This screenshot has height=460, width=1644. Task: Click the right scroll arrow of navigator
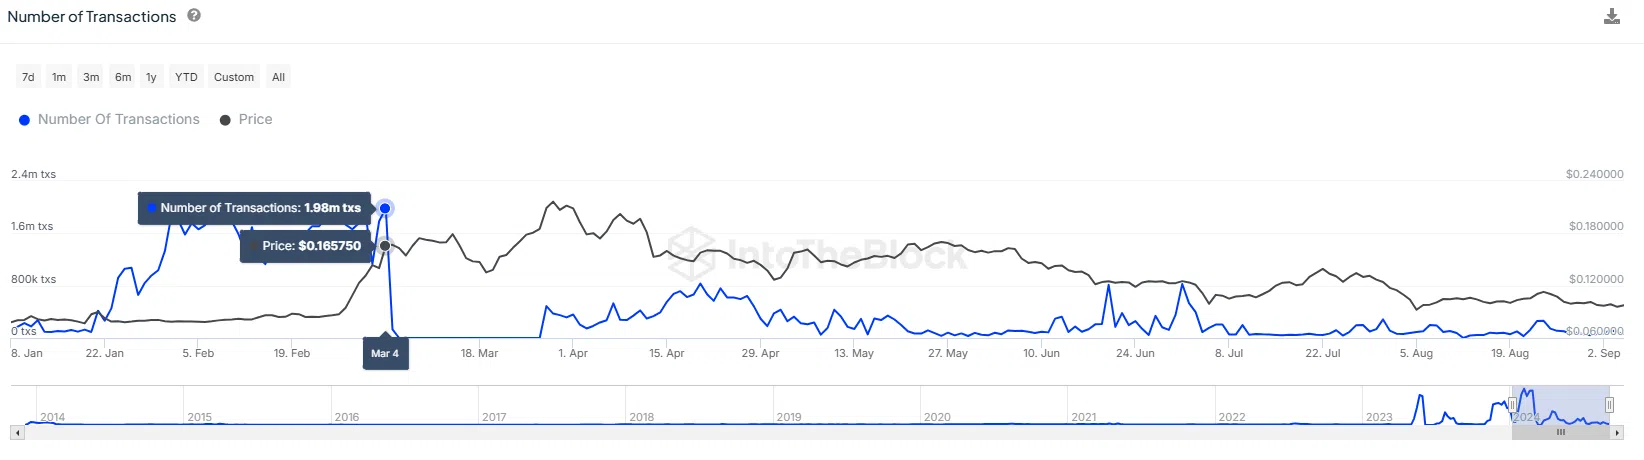(x=1618, y=432)
